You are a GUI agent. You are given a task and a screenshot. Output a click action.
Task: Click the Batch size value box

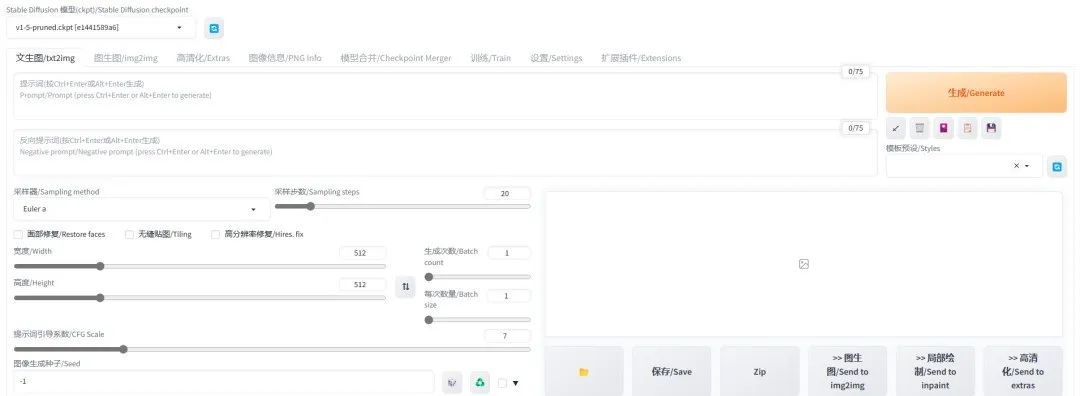[509, 295]
